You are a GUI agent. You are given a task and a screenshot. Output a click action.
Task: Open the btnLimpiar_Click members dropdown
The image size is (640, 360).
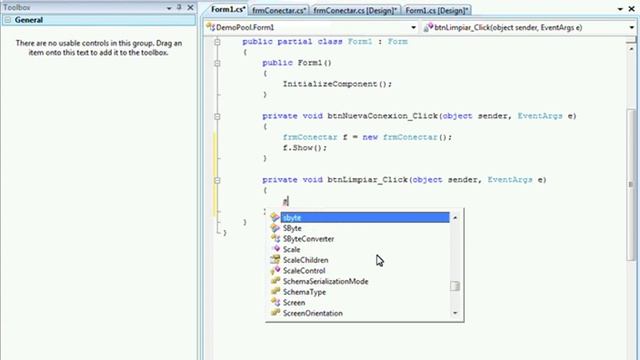(631, 27)
